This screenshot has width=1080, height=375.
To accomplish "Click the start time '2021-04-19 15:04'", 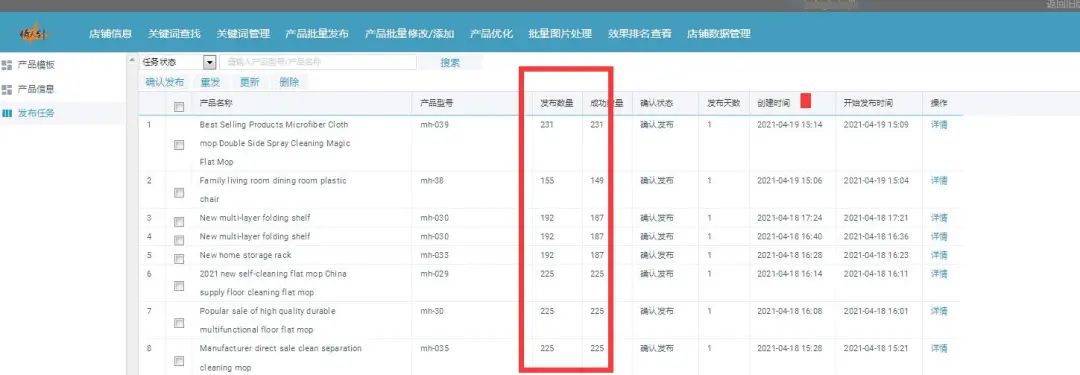I will click(875, 181).
